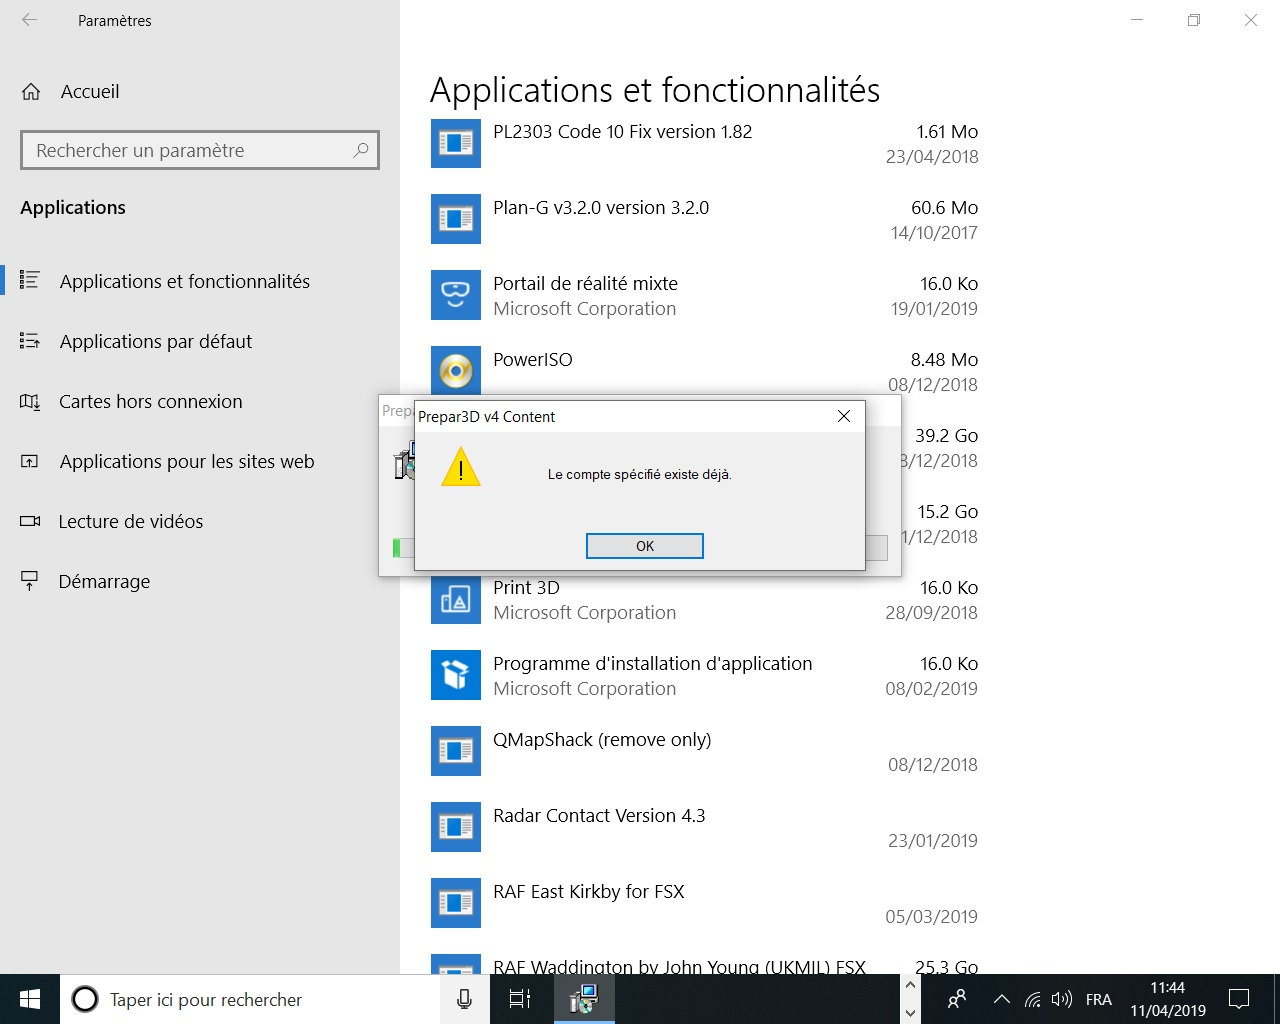This screenshot has width=1280, height=1024.
Task: Select RAF East Kirkby for FSX entry
Action: [x=705, y=903]
